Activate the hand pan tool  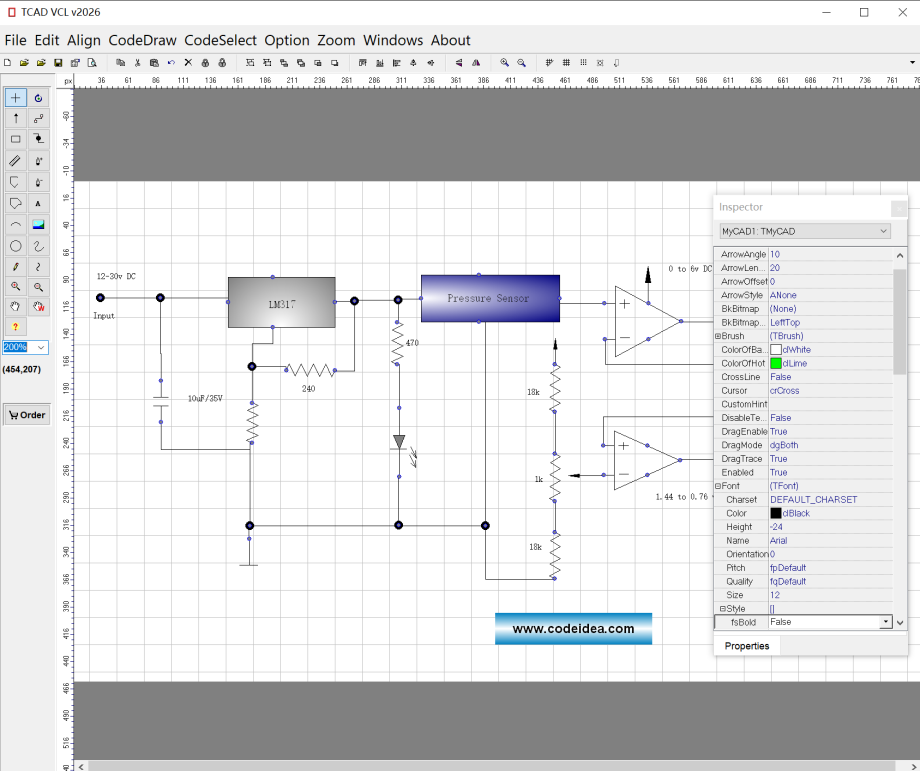point(16,306)
